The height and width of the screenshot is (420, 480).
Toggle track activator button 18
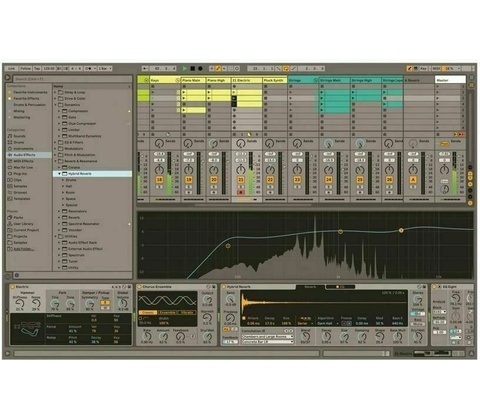[159, 180]
